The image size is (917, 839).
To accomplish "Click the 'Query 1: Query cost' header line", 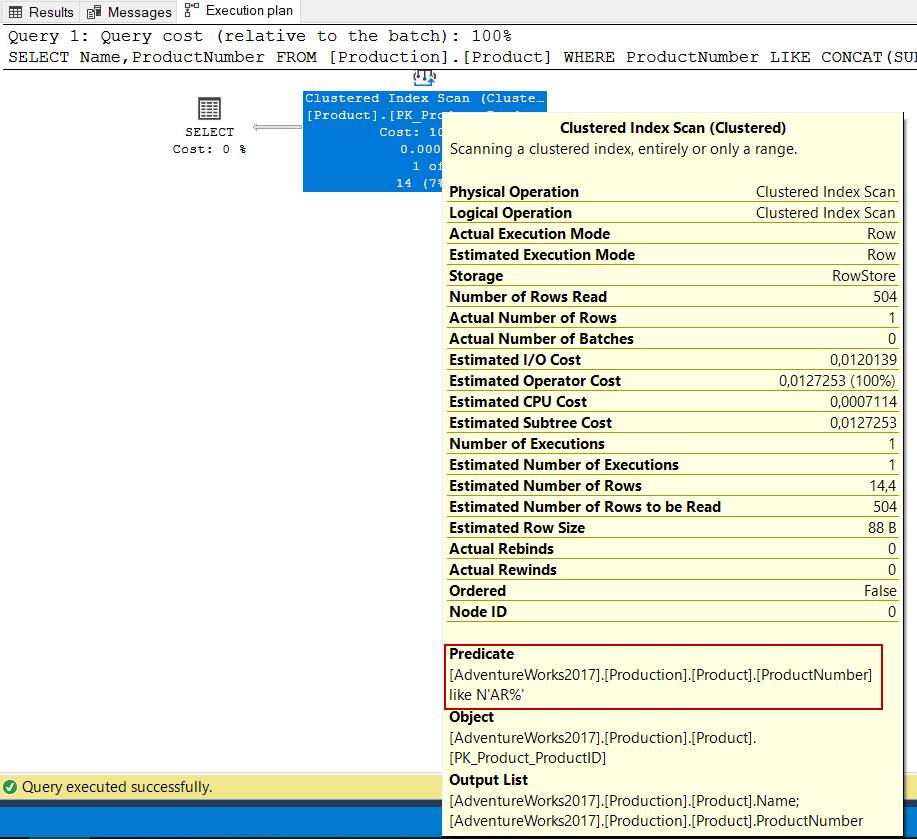I will [x=260, y=36].
